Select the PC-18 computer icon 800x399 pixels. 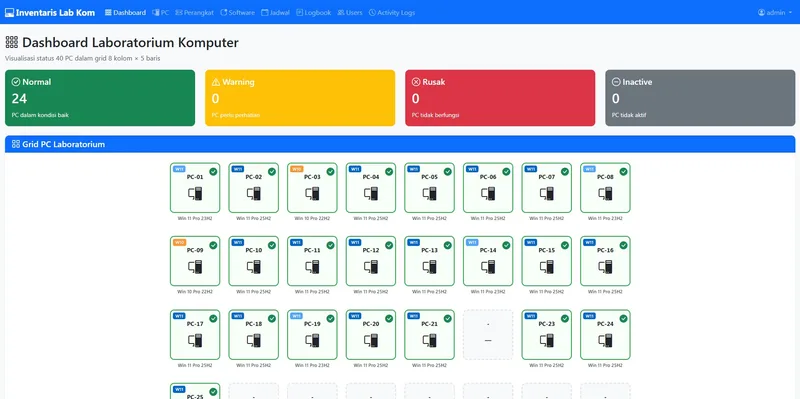point(254,340)
